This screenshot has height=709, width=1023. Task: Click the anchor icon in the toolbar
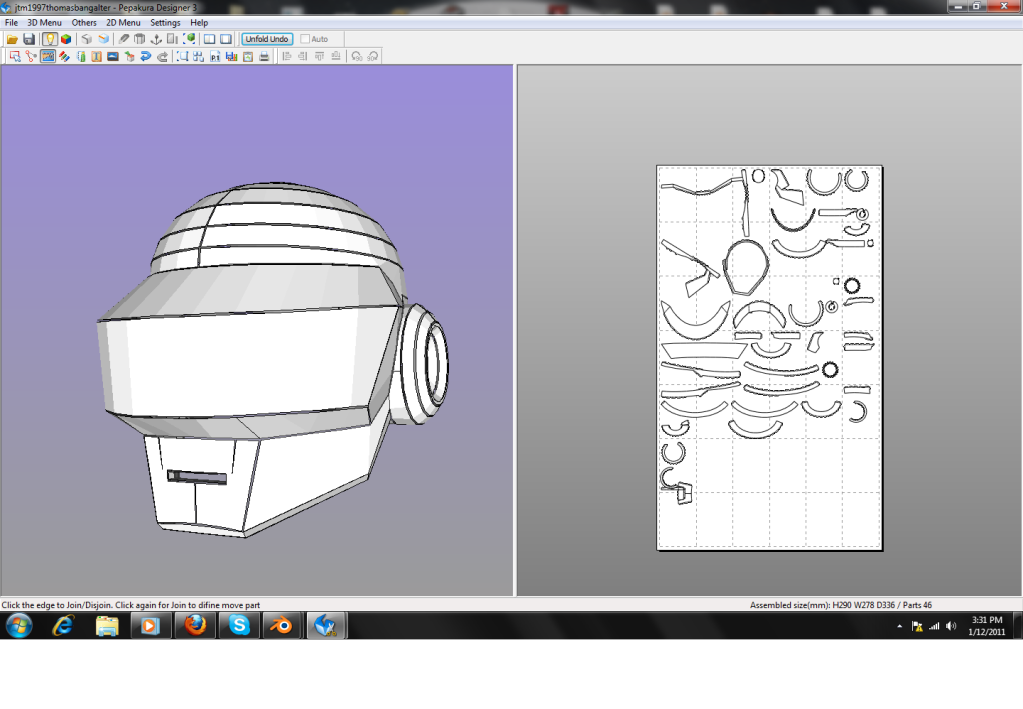coord(156,39)
